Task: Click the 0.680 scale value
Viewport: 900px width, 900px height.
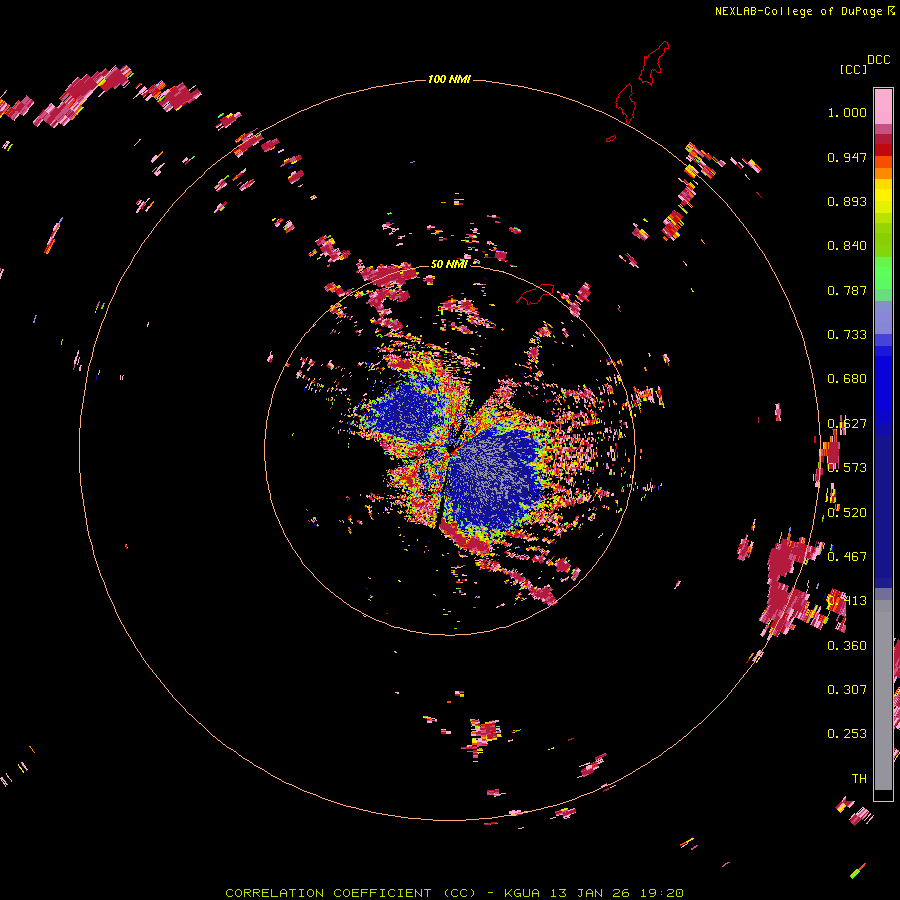Action: [x=847, y=379]
